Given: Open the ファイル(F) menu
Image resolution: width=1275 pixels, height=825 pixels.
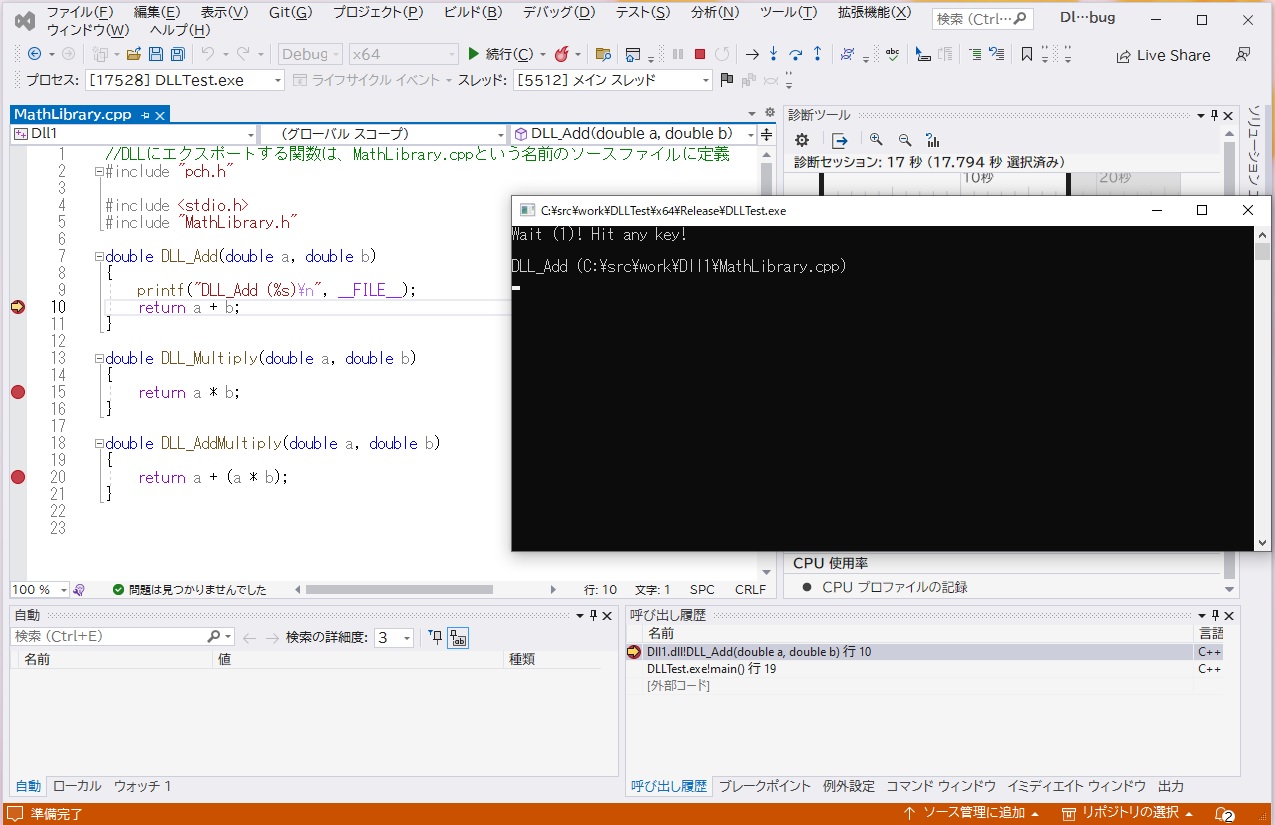Looking at the screenshot, I should [x=80, y=12].
